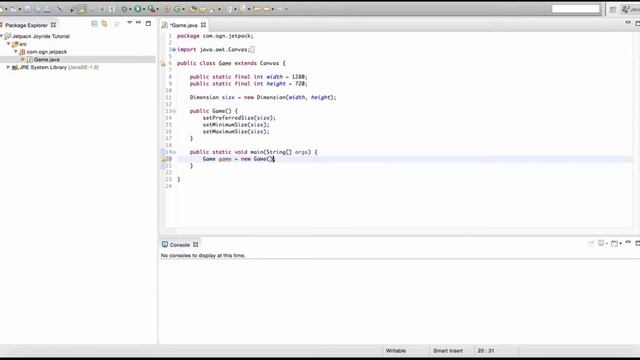Viewport: 640px width, 360px height.
Task: Select the Console tab
Action: point(180,245)
